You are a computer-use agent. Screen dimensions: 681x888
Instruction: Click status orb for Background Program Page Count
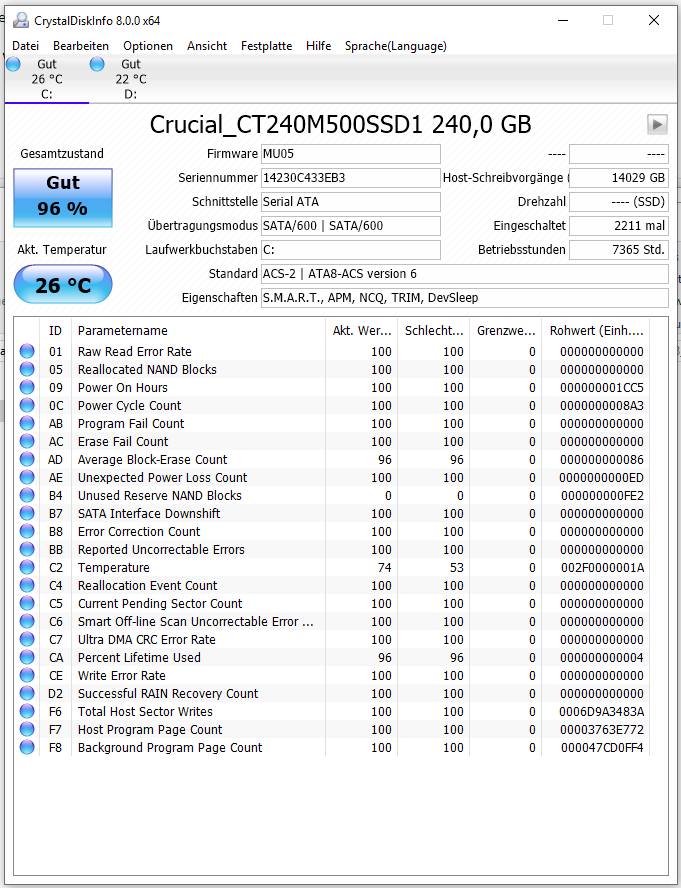[27, 748]
